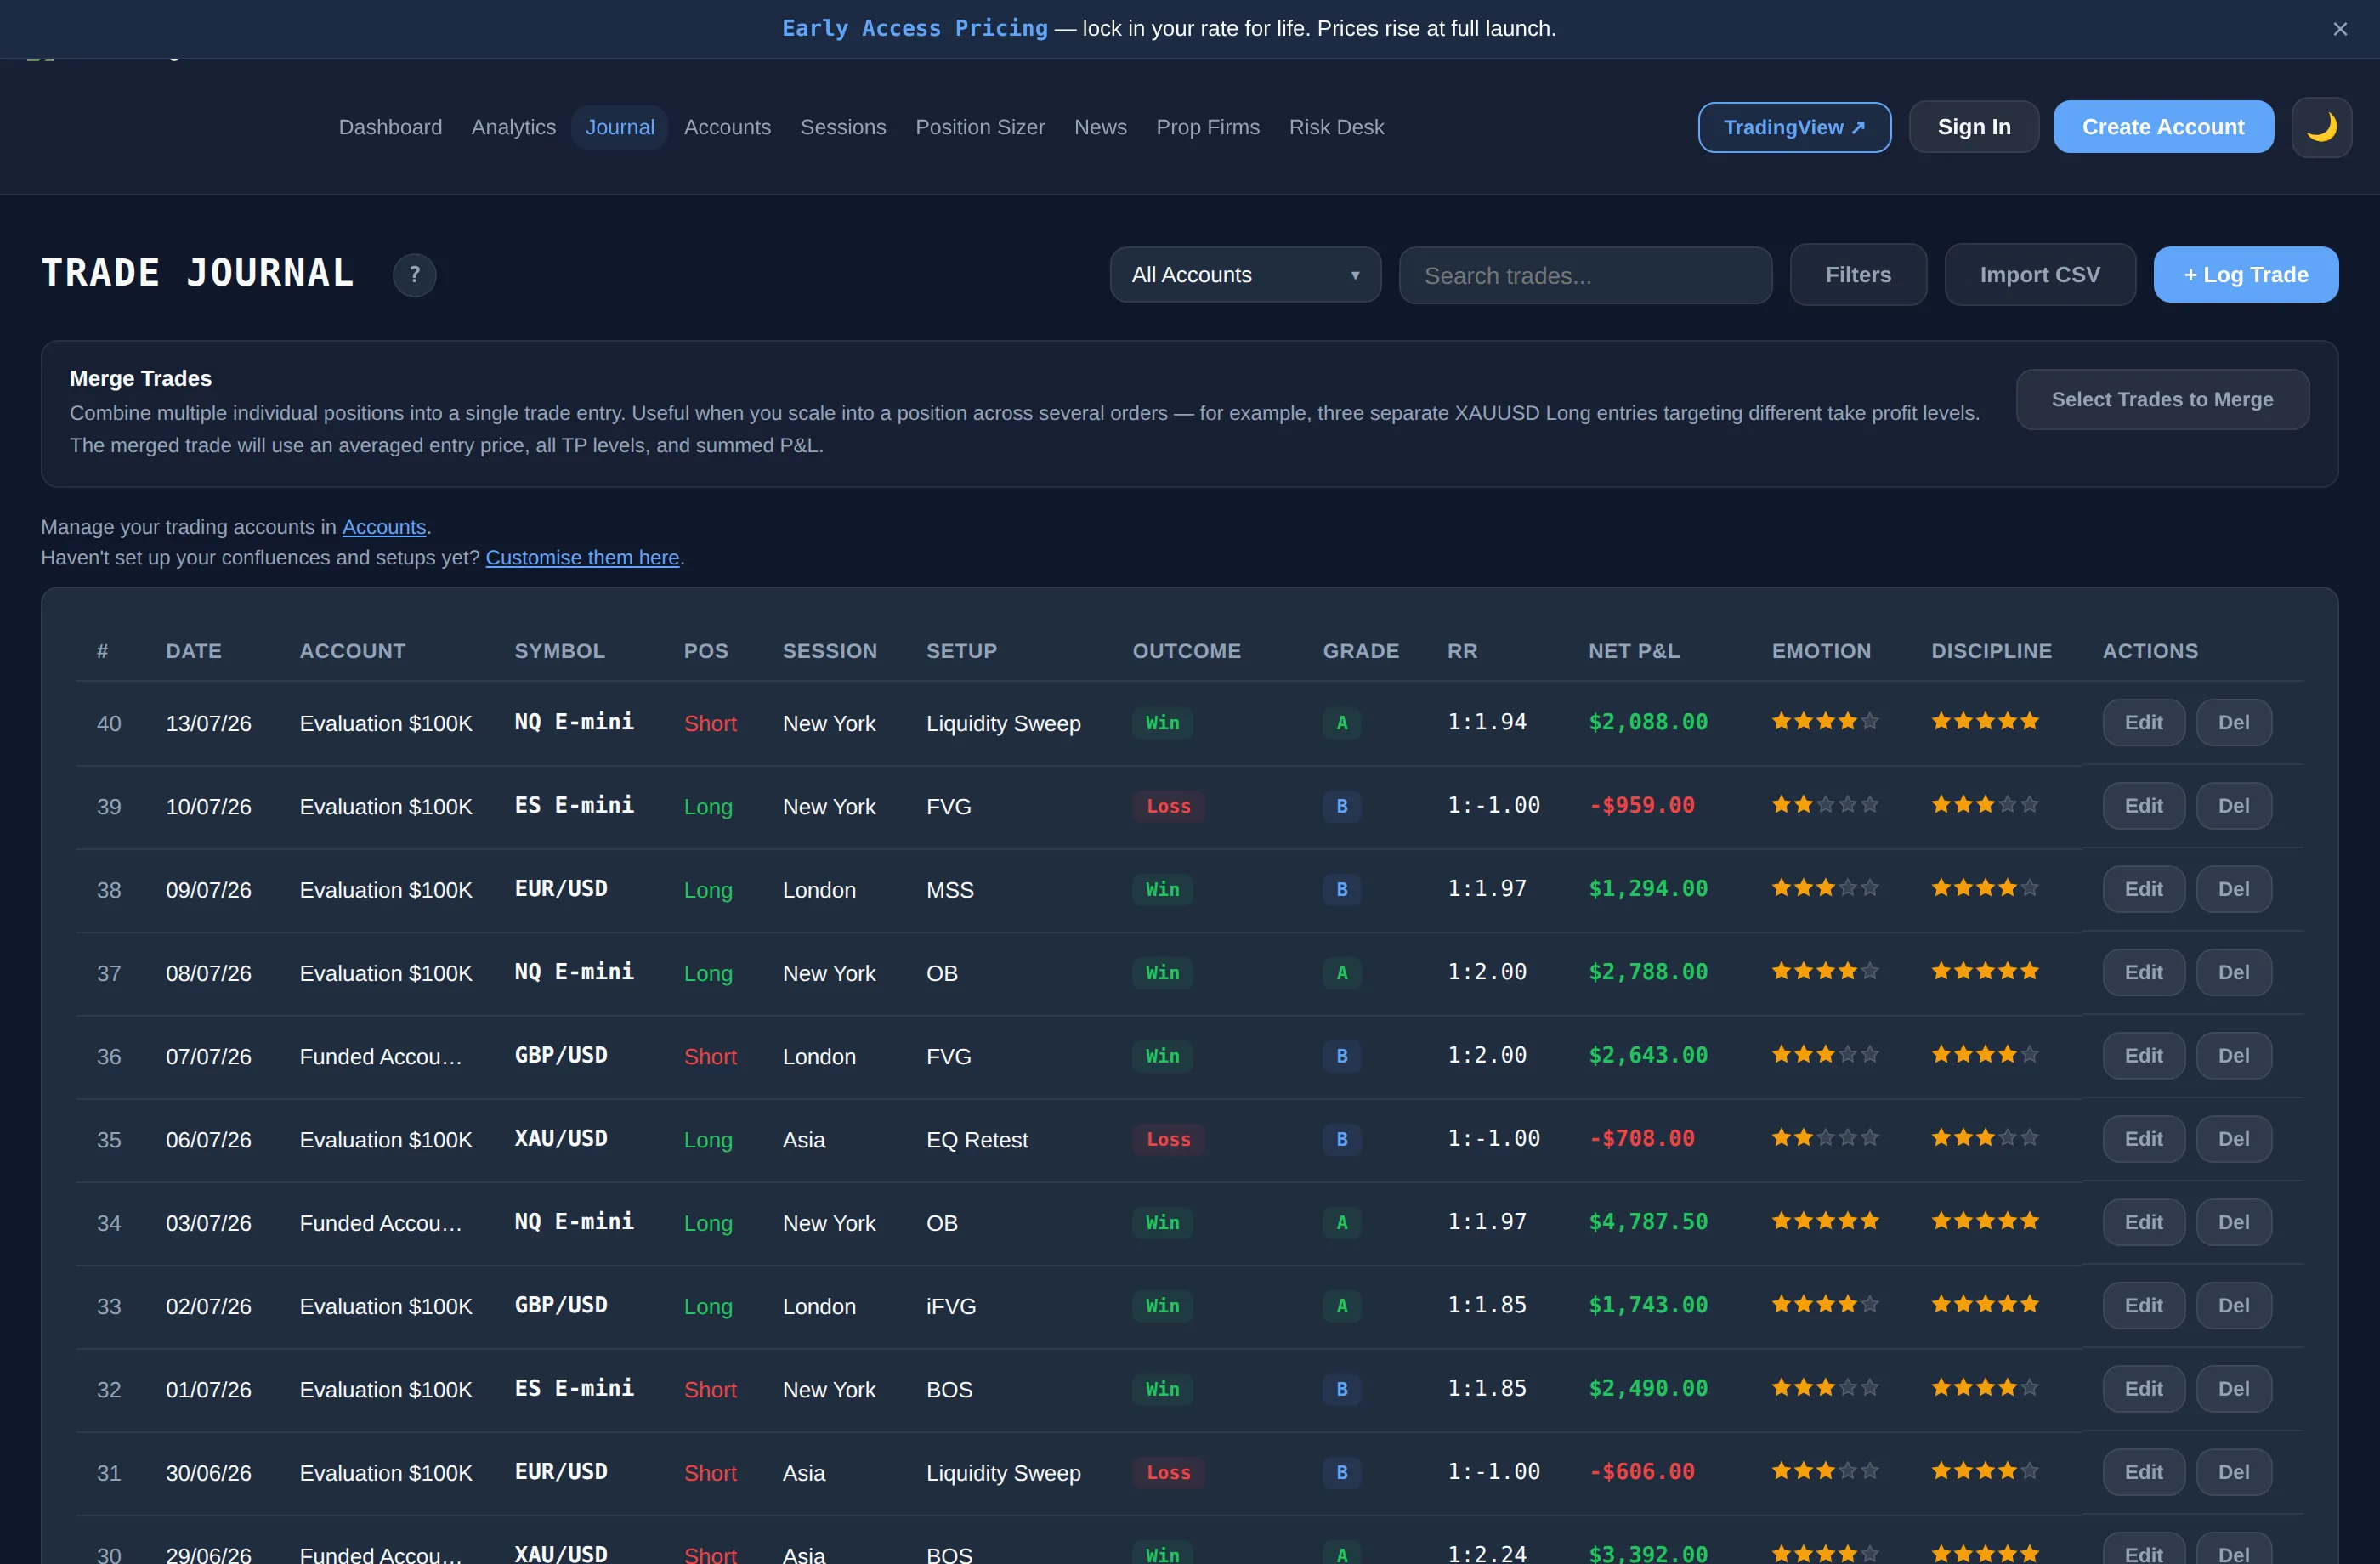This screenshot has width=2380, height=1564.
Task: Delete trade 37 from 08/07/26
Action: [2233, 972]
